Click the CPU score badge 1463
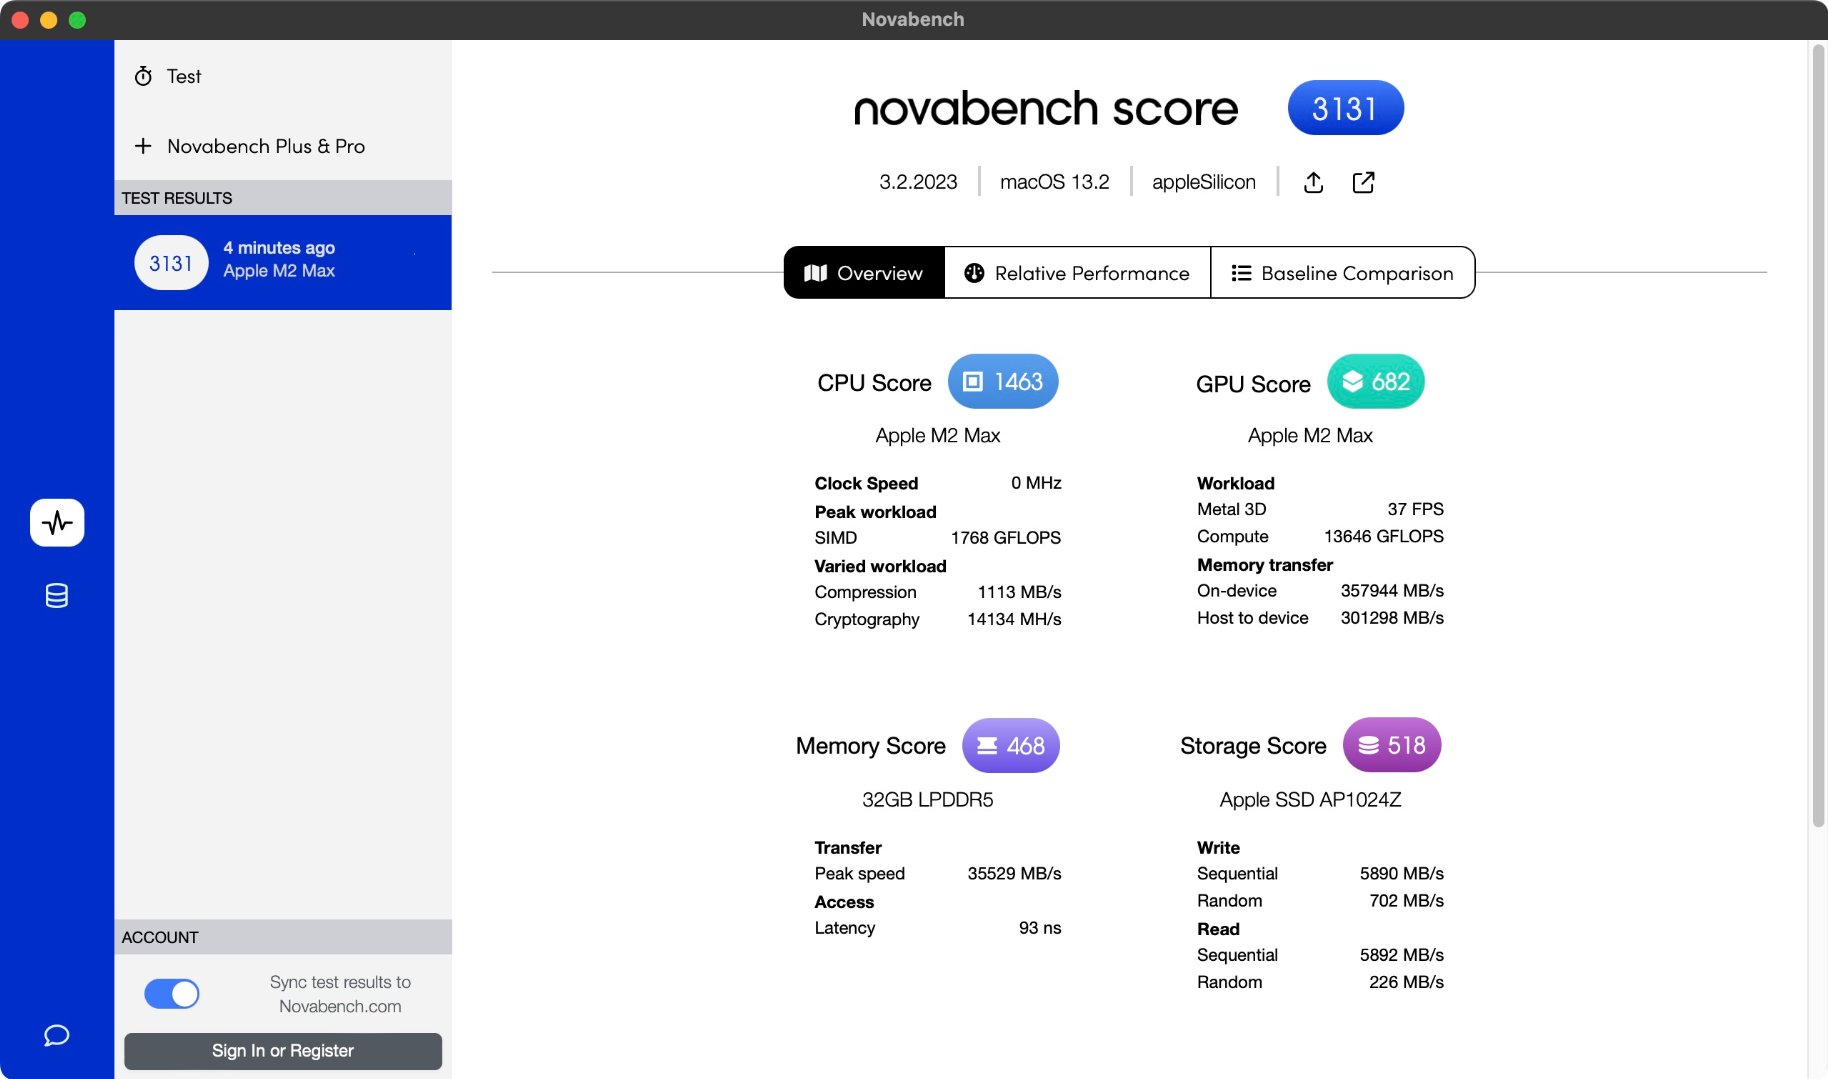Screen dimensions: 1828x1079 [1003, 381]
